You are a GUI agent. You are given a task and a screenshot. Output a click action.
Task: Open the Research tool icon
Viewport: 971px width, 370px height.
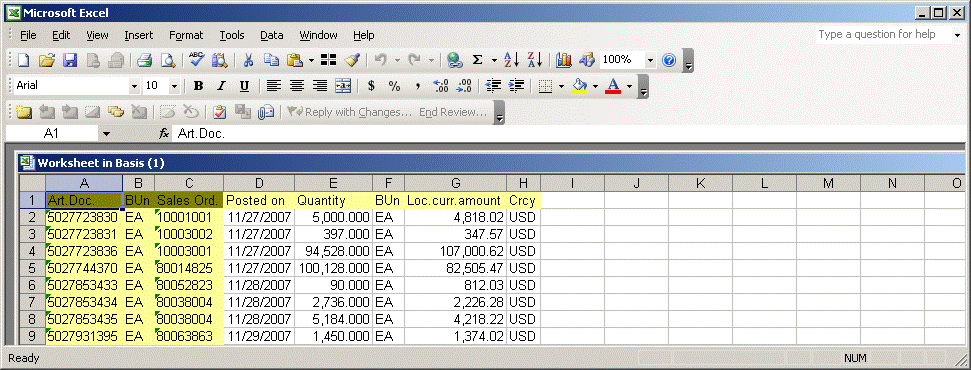pos(219,60)
